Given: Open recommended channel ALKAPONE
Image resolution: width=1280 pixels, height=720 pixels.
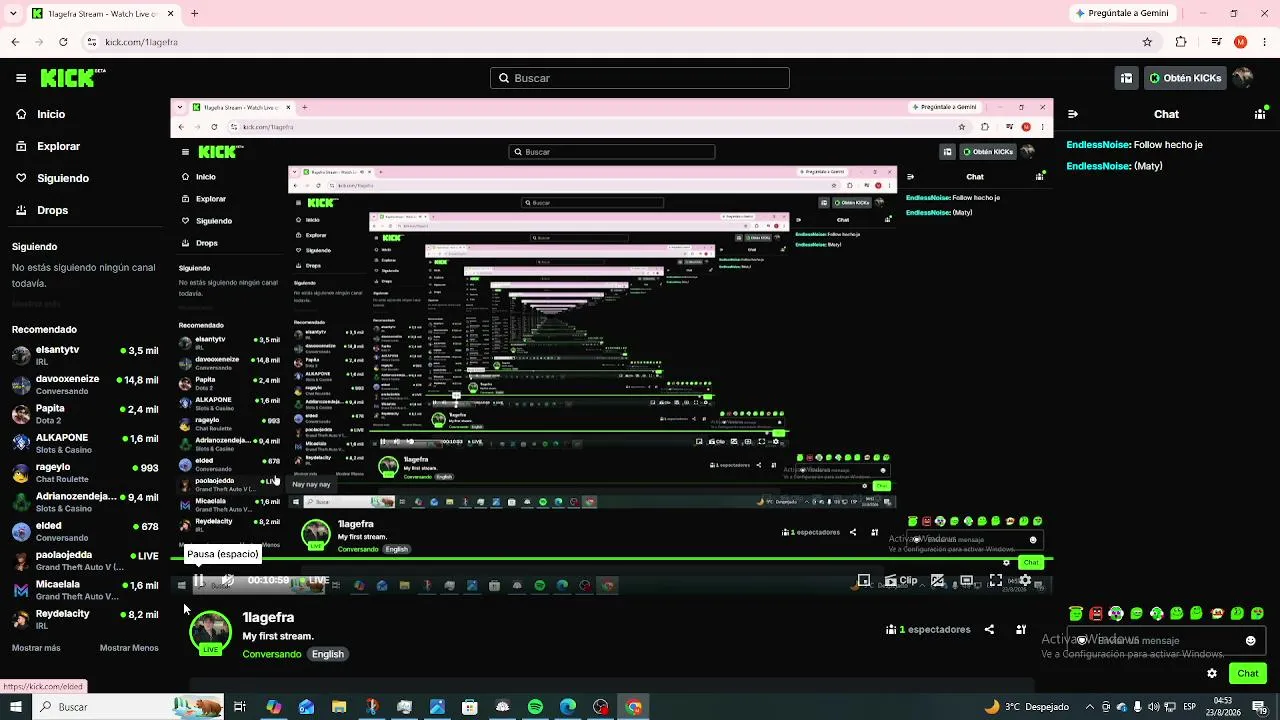Looking at the screenshot, I should click(85, 443).
